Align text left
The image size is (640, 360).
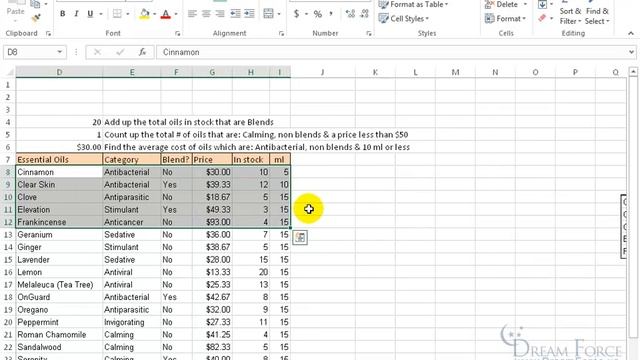[x=192, y=14]
